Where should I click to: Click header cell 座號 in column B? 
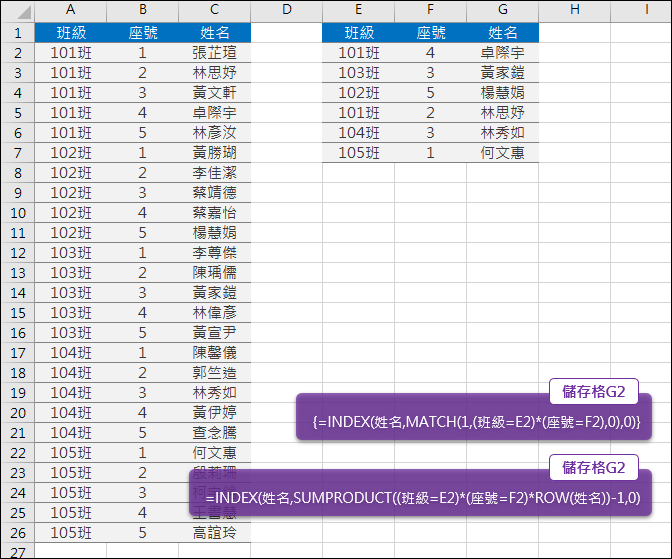pyautogui.click(x=143, y=33)
